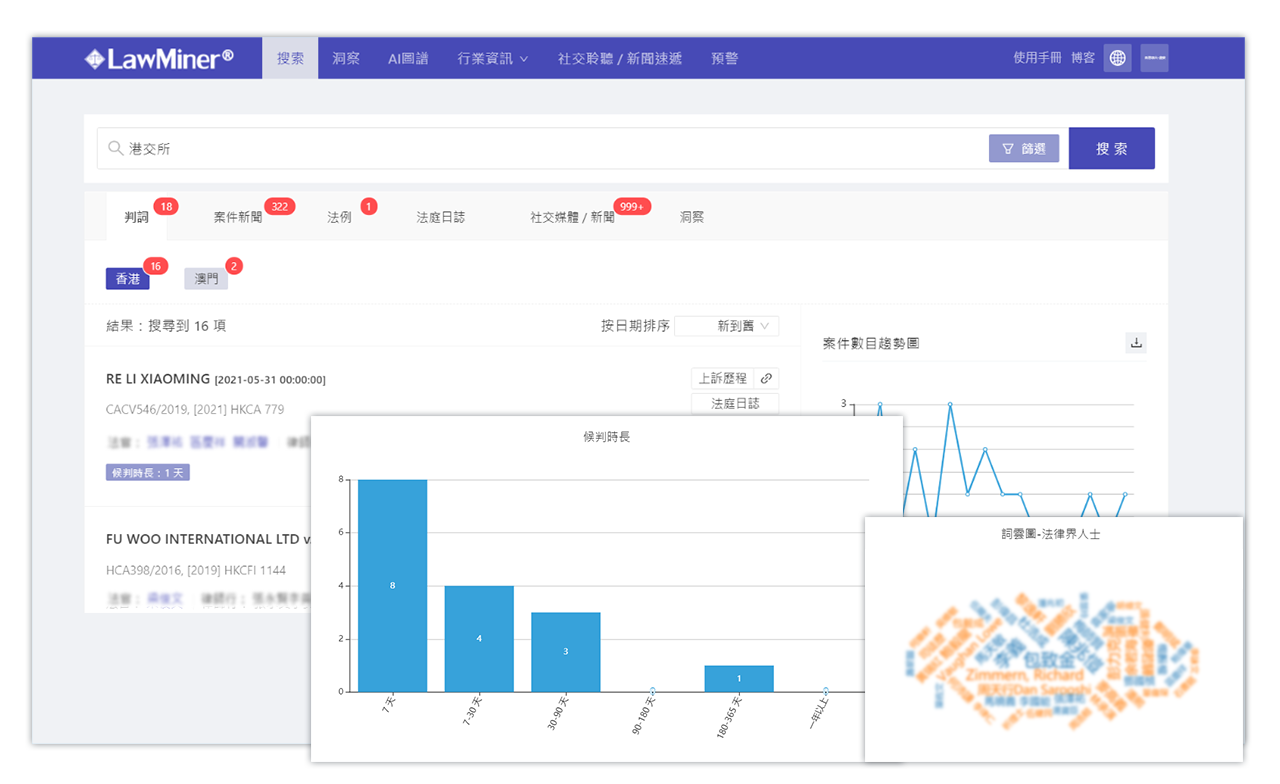Open the language globe icon
The image size is (1280, 784).
(x=1118, y=58)
